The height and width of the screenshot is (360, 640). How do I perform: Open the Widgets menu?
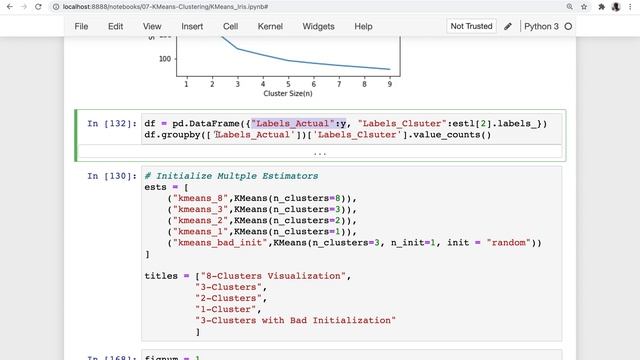(x=318, y=27)
